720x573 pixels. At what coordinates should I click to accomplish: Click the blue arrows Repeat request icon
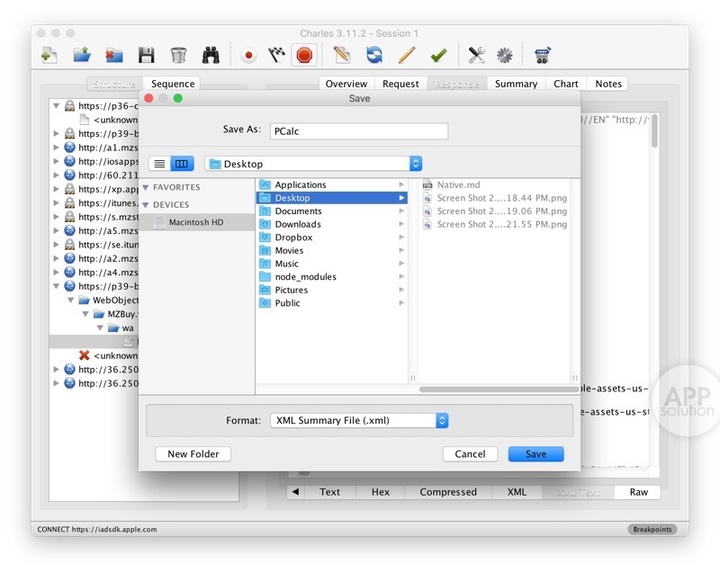pos(374,55)
